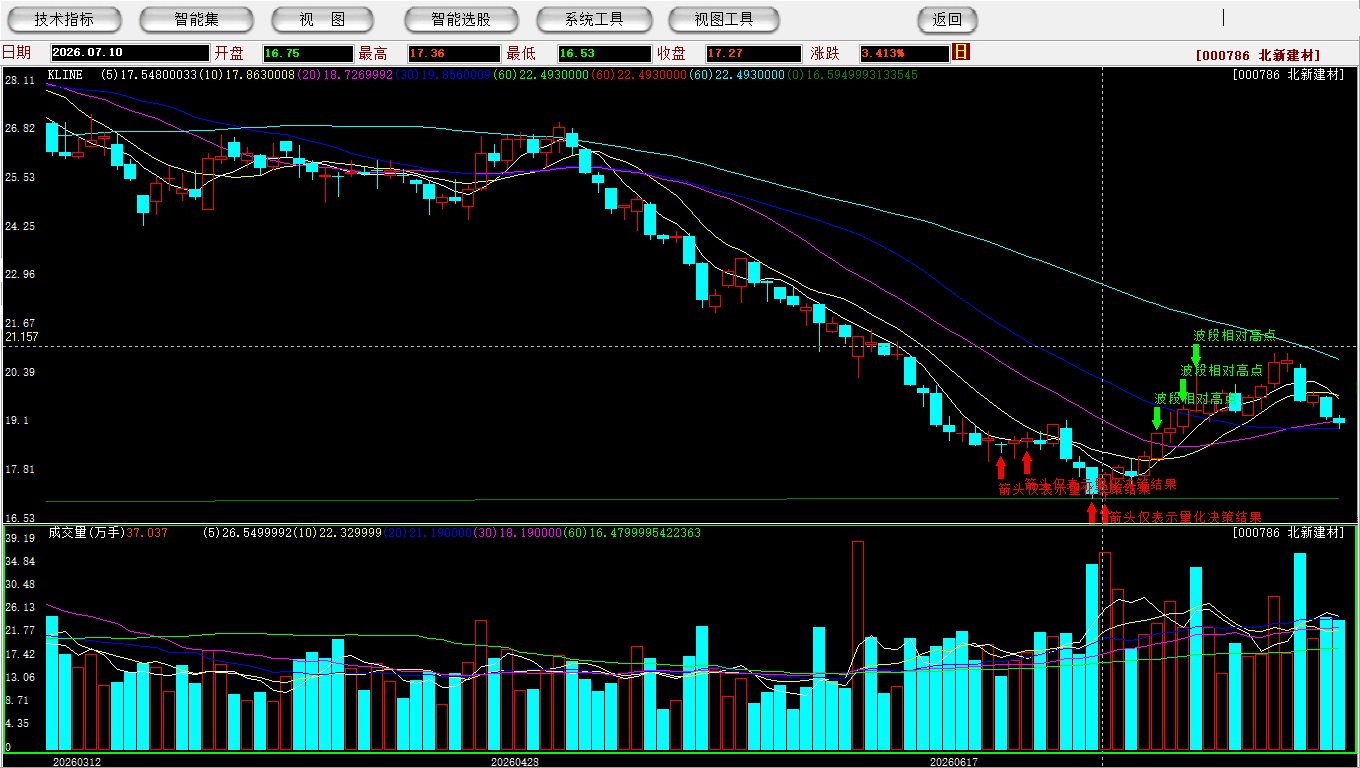The height and width of the screenshot is (768, 1360).
Task: Click the white [000786 北新建材] label in K-line pane
Action: [1289, 75]
